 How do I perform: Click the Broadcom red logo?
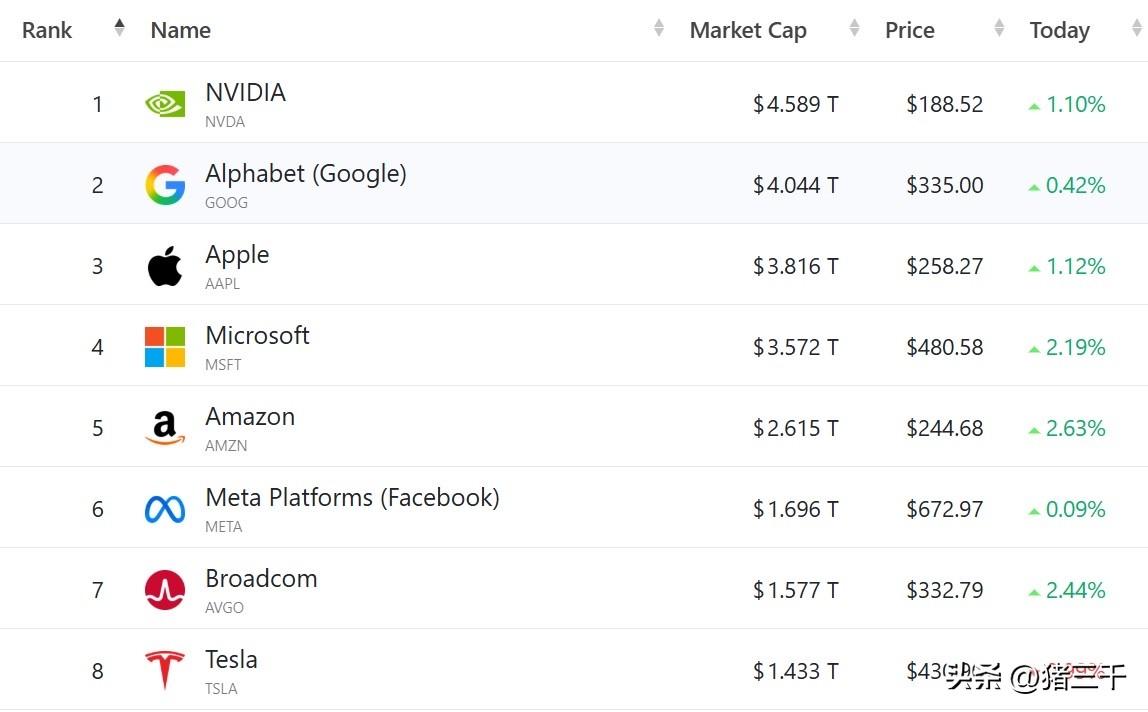coord(165,591)
